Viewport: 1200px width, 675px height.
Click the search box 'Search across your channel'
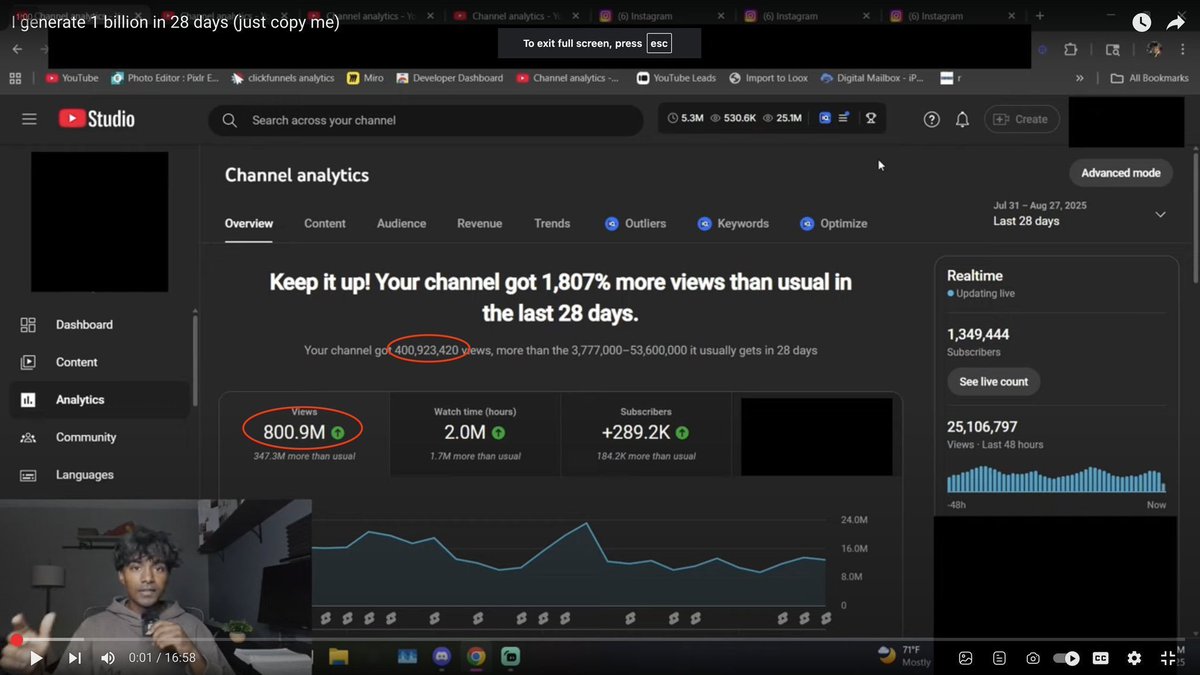coord(425,120)
